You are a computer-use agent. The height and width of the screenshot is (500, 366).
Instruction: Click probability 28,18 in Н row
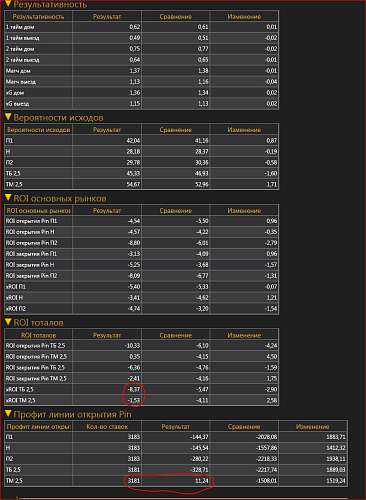pyautogui.click(x=133, y=151)
